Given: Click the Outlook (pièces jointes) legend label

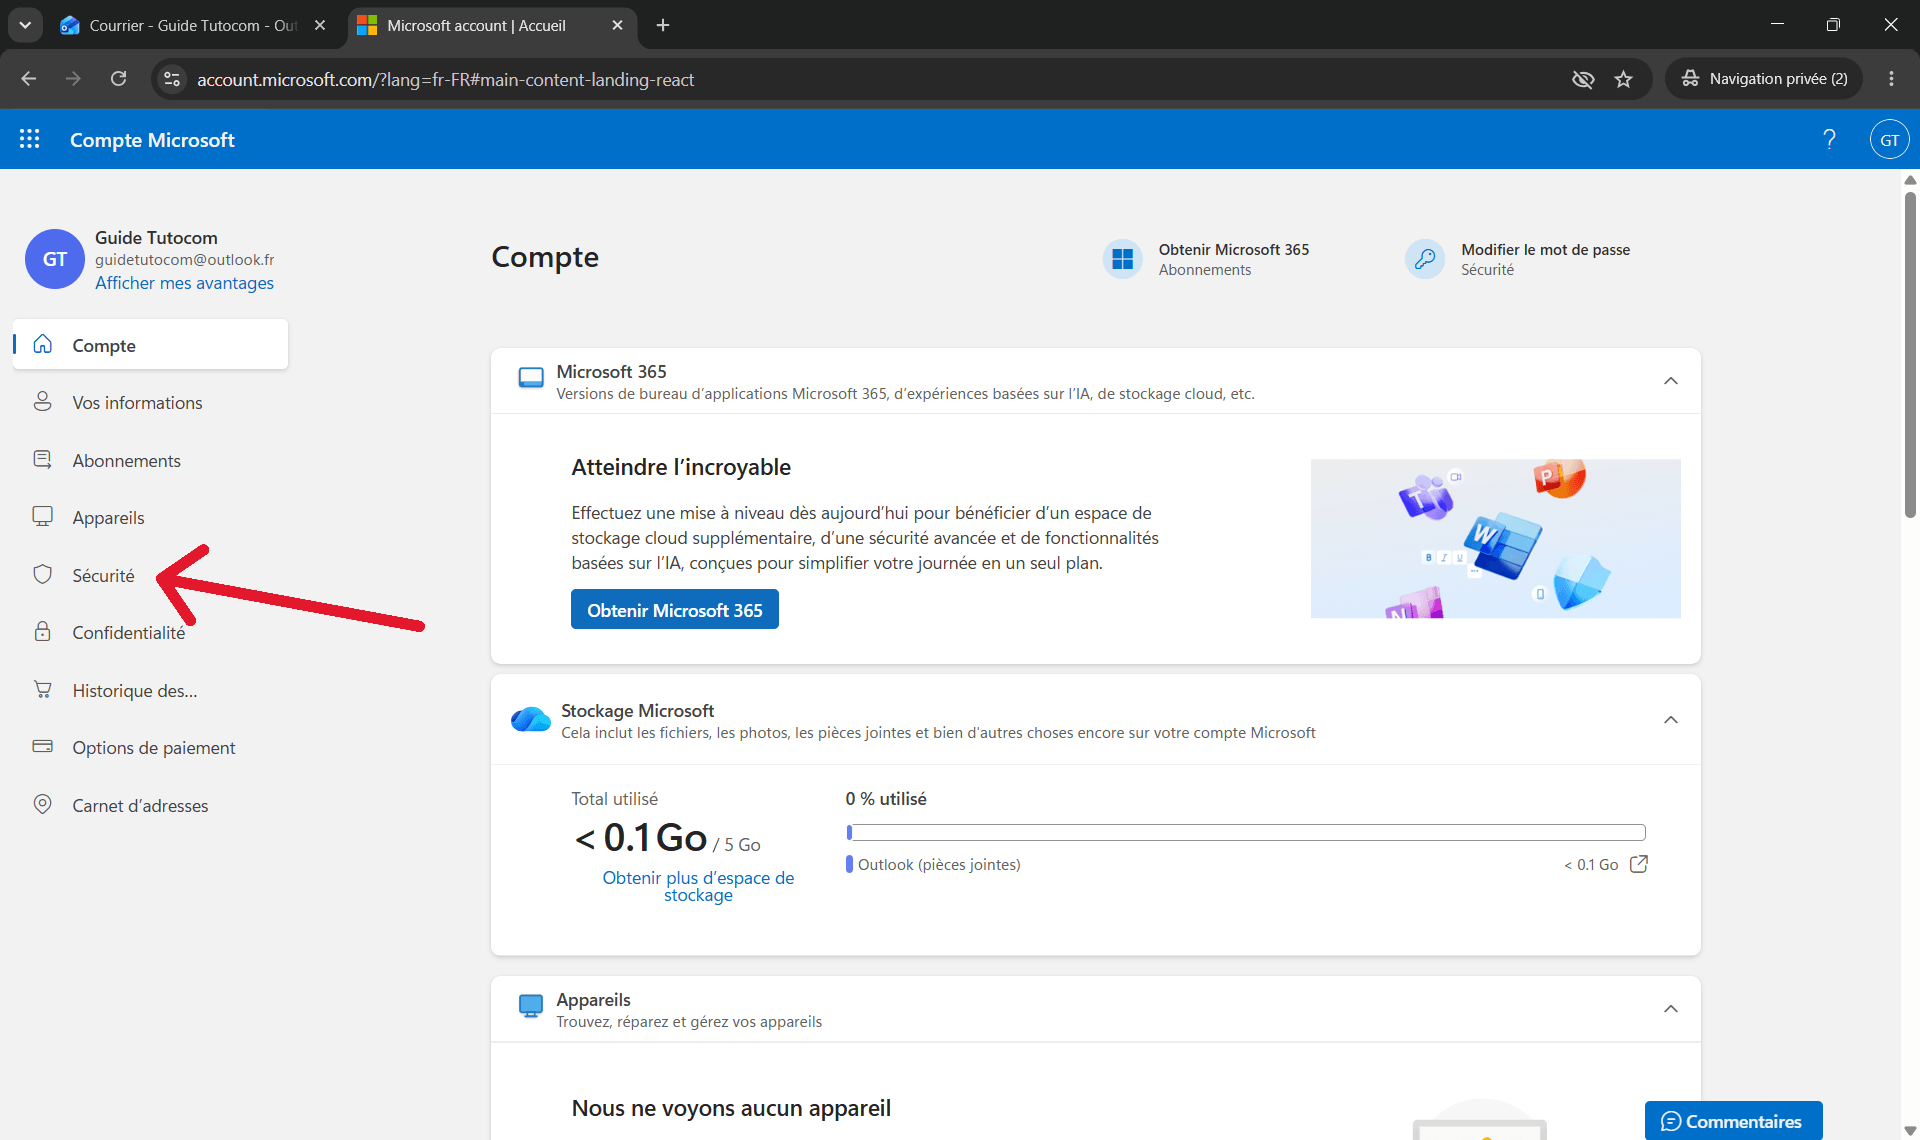Looking at the screenshot, I should pyautogui.click(x=939, y=864).
